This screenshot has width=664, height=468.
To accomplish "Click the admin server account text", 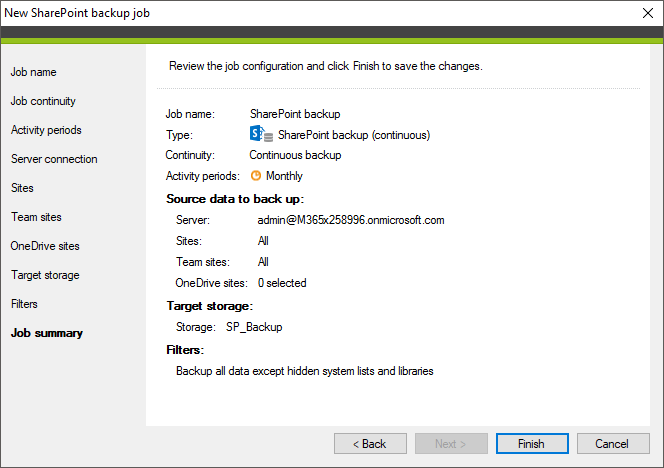I will pos(351,220).
